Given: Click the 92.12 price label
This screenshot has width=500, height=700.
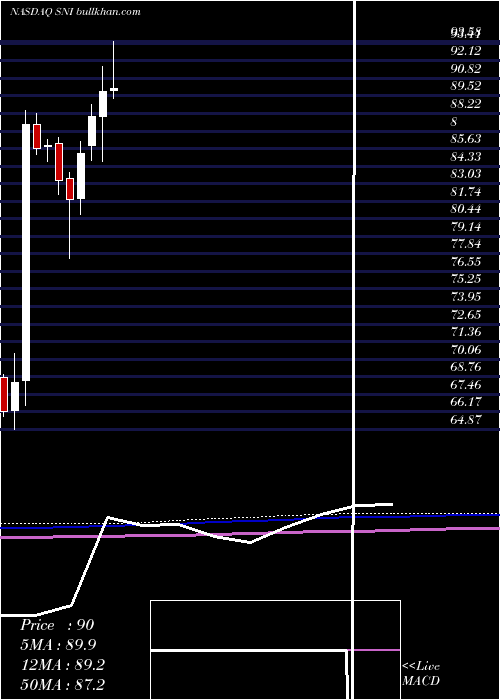Looking at the screenshot, I should [x=466, y=51].
